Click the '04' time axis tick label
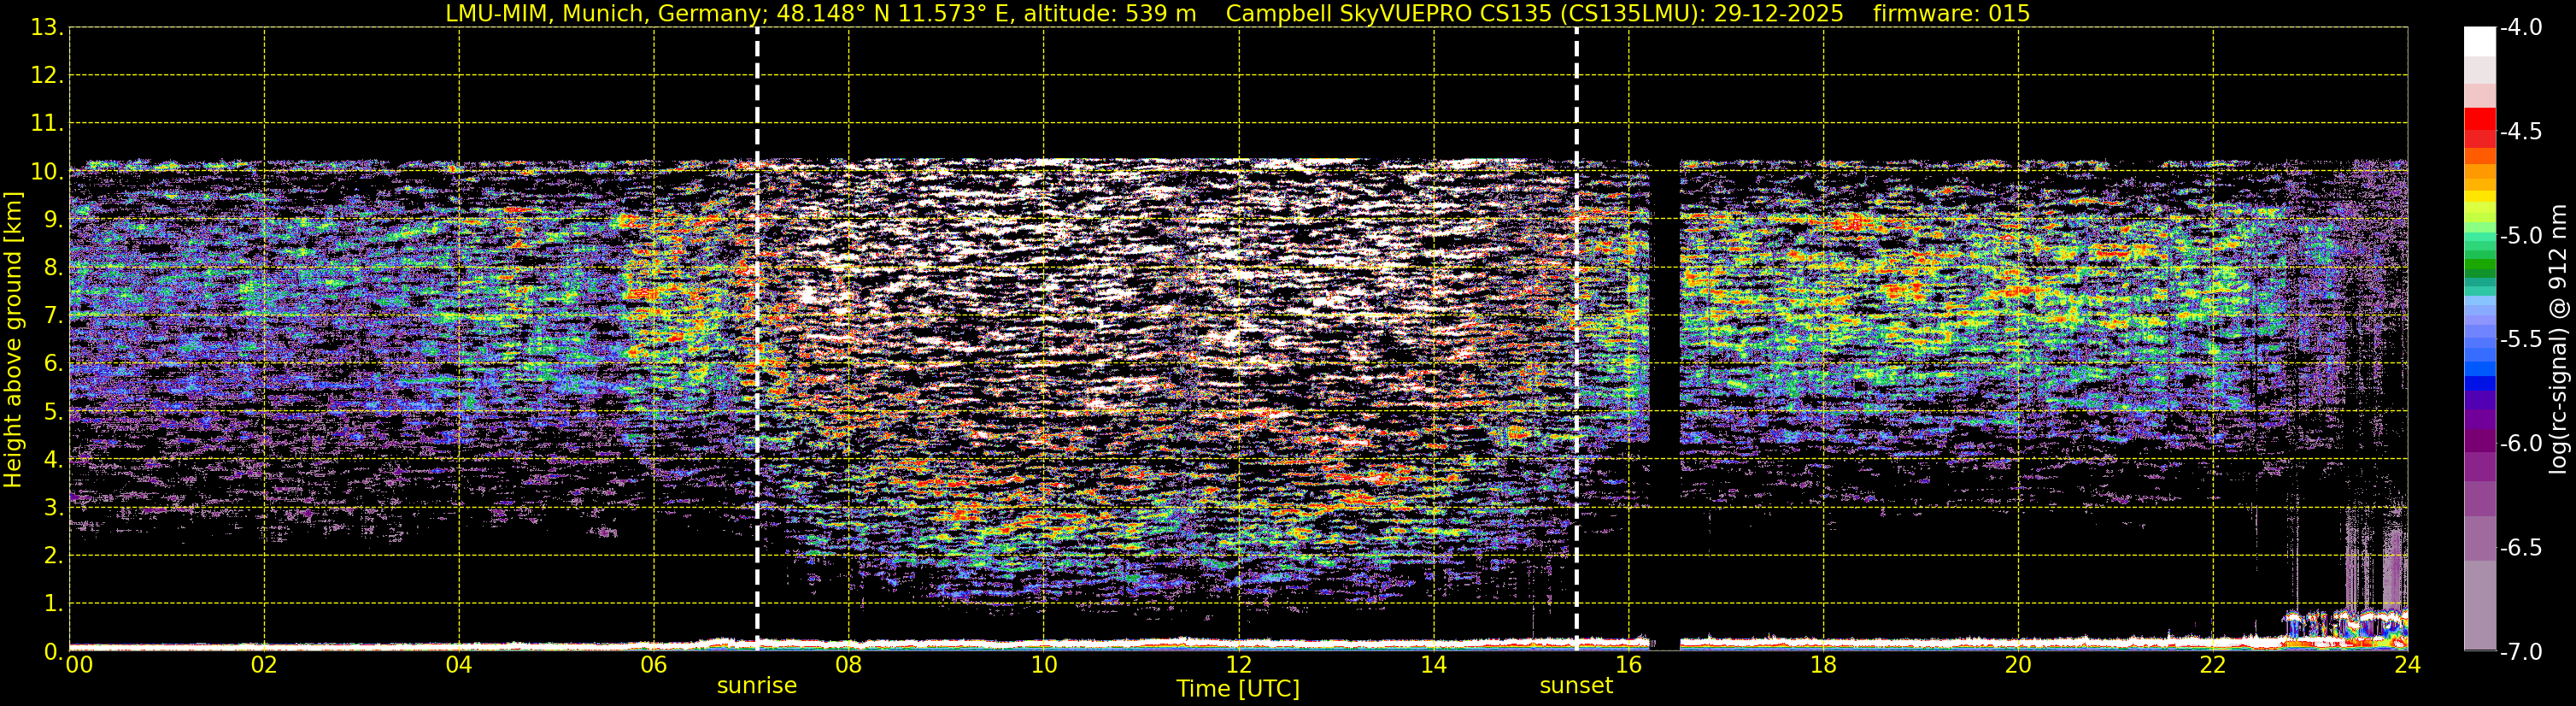 pos(459,665)
